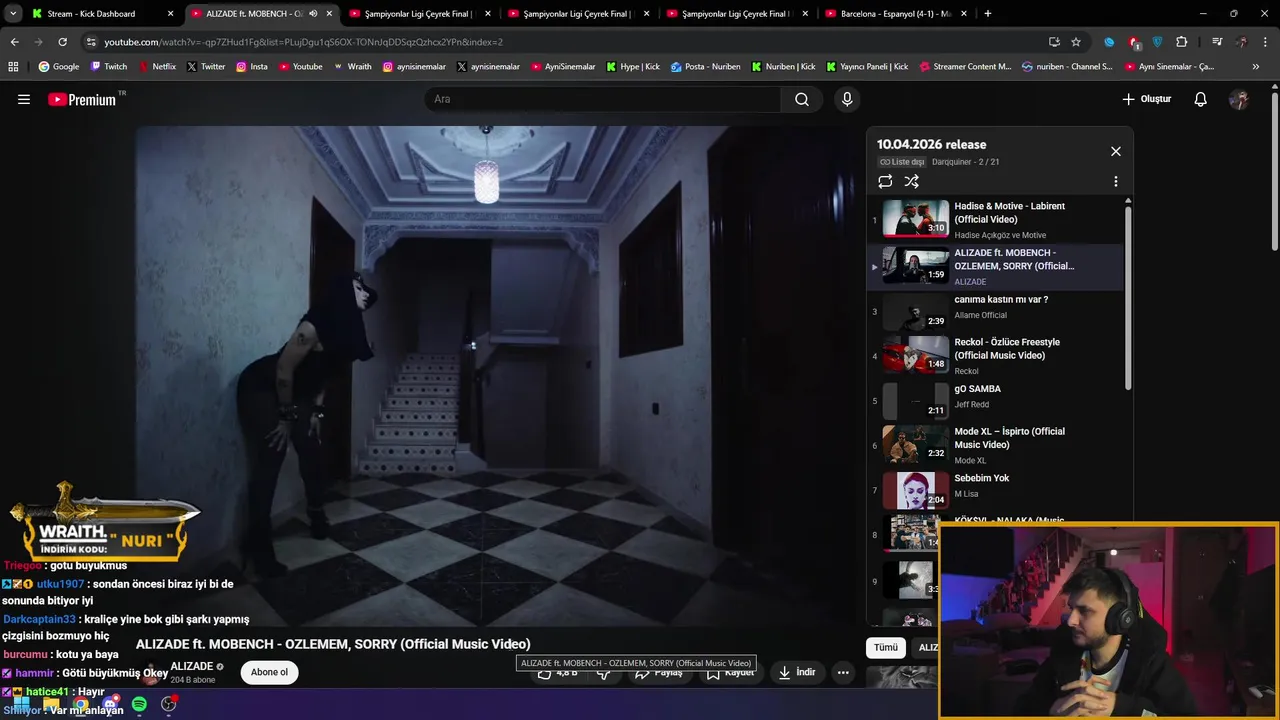Open the Nuriben | Kick bookmark

tap(783, 67)
